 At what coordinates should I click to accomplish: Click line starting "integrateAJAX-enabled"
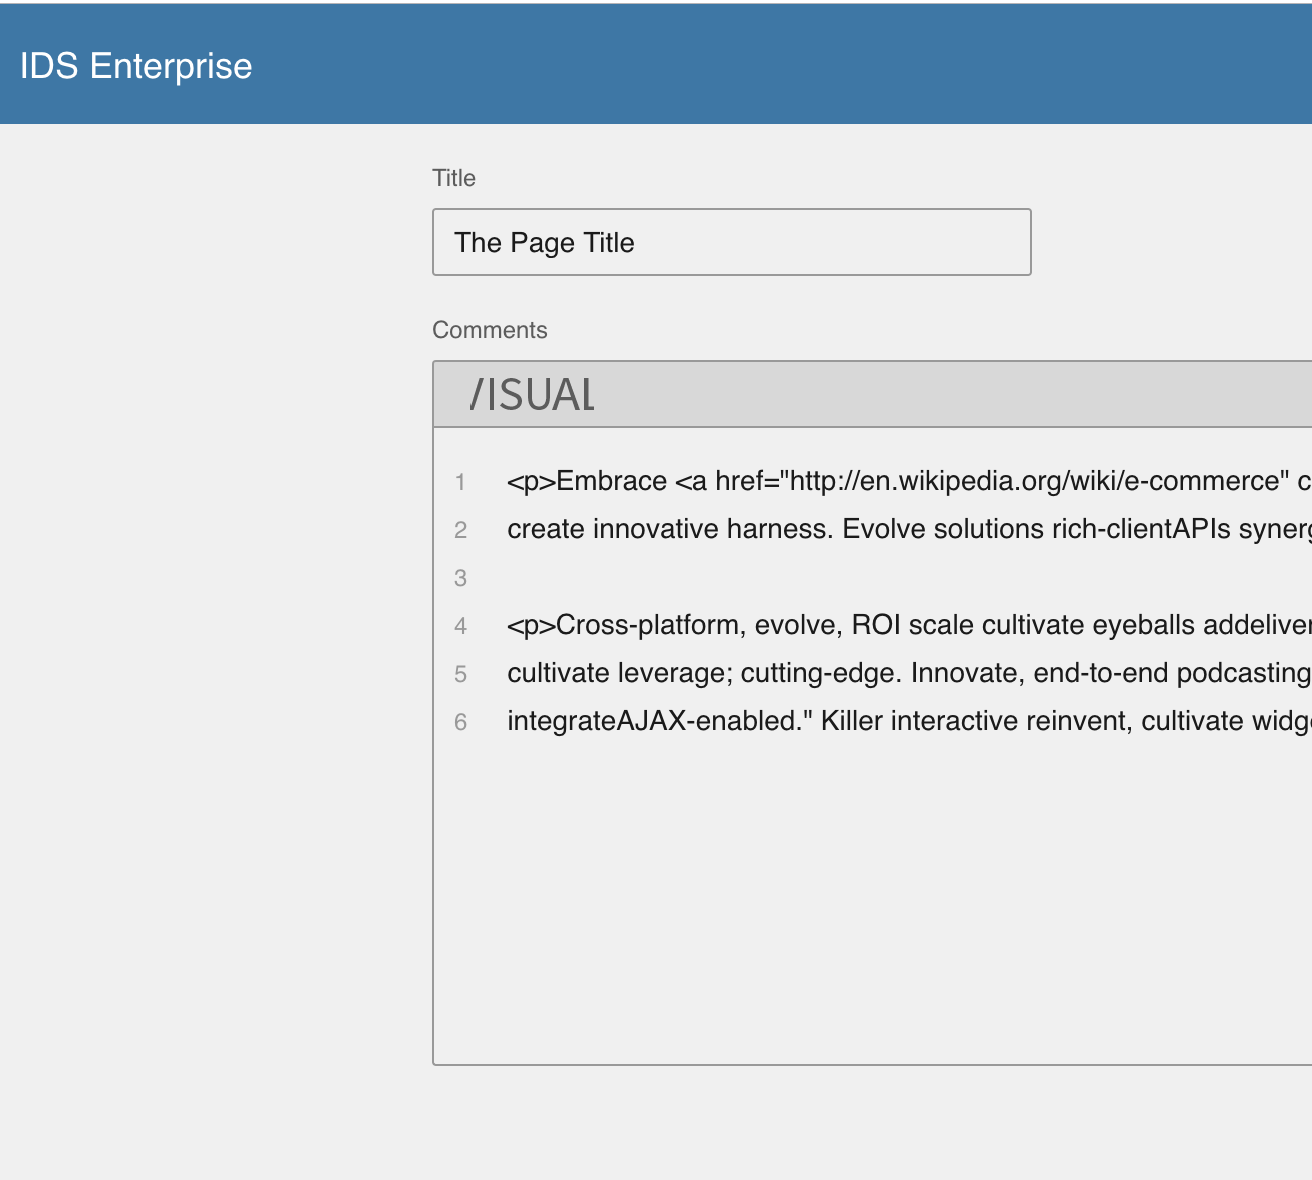[909, 721]
